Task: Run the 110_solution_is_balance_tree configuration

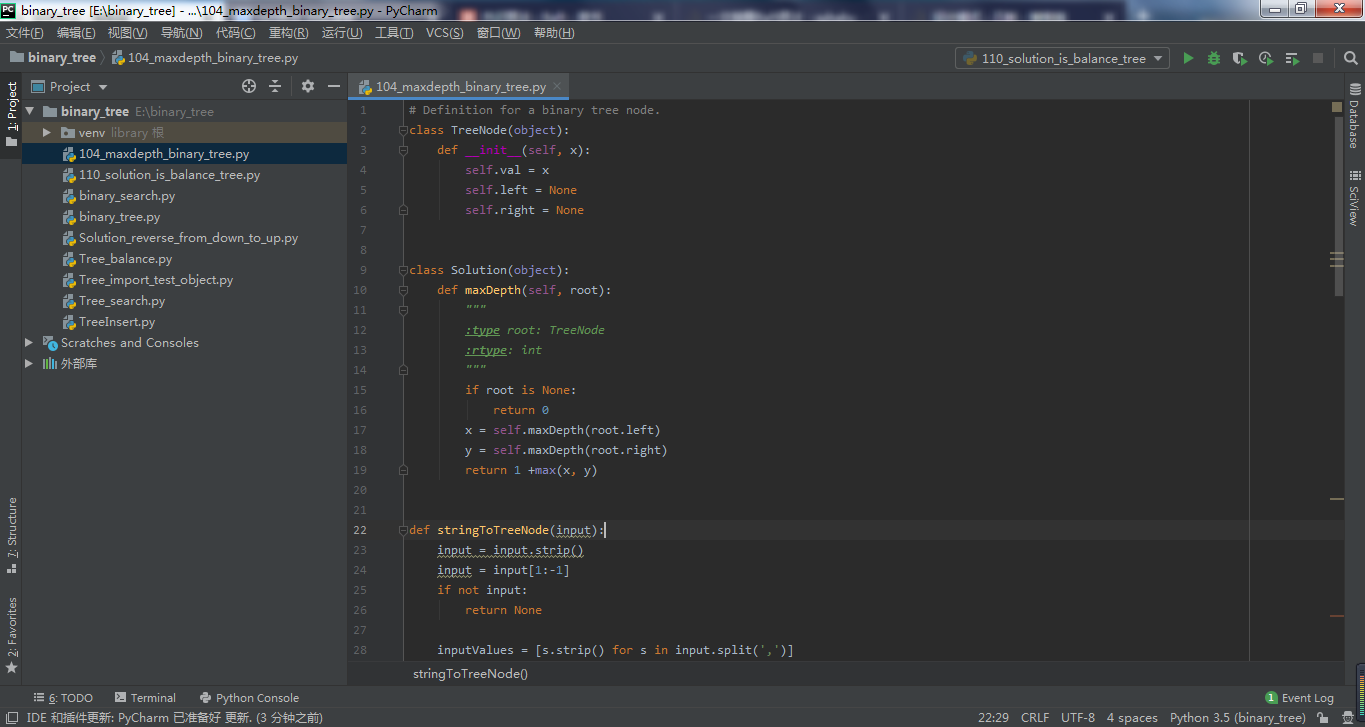Action: click(1188, 58)
